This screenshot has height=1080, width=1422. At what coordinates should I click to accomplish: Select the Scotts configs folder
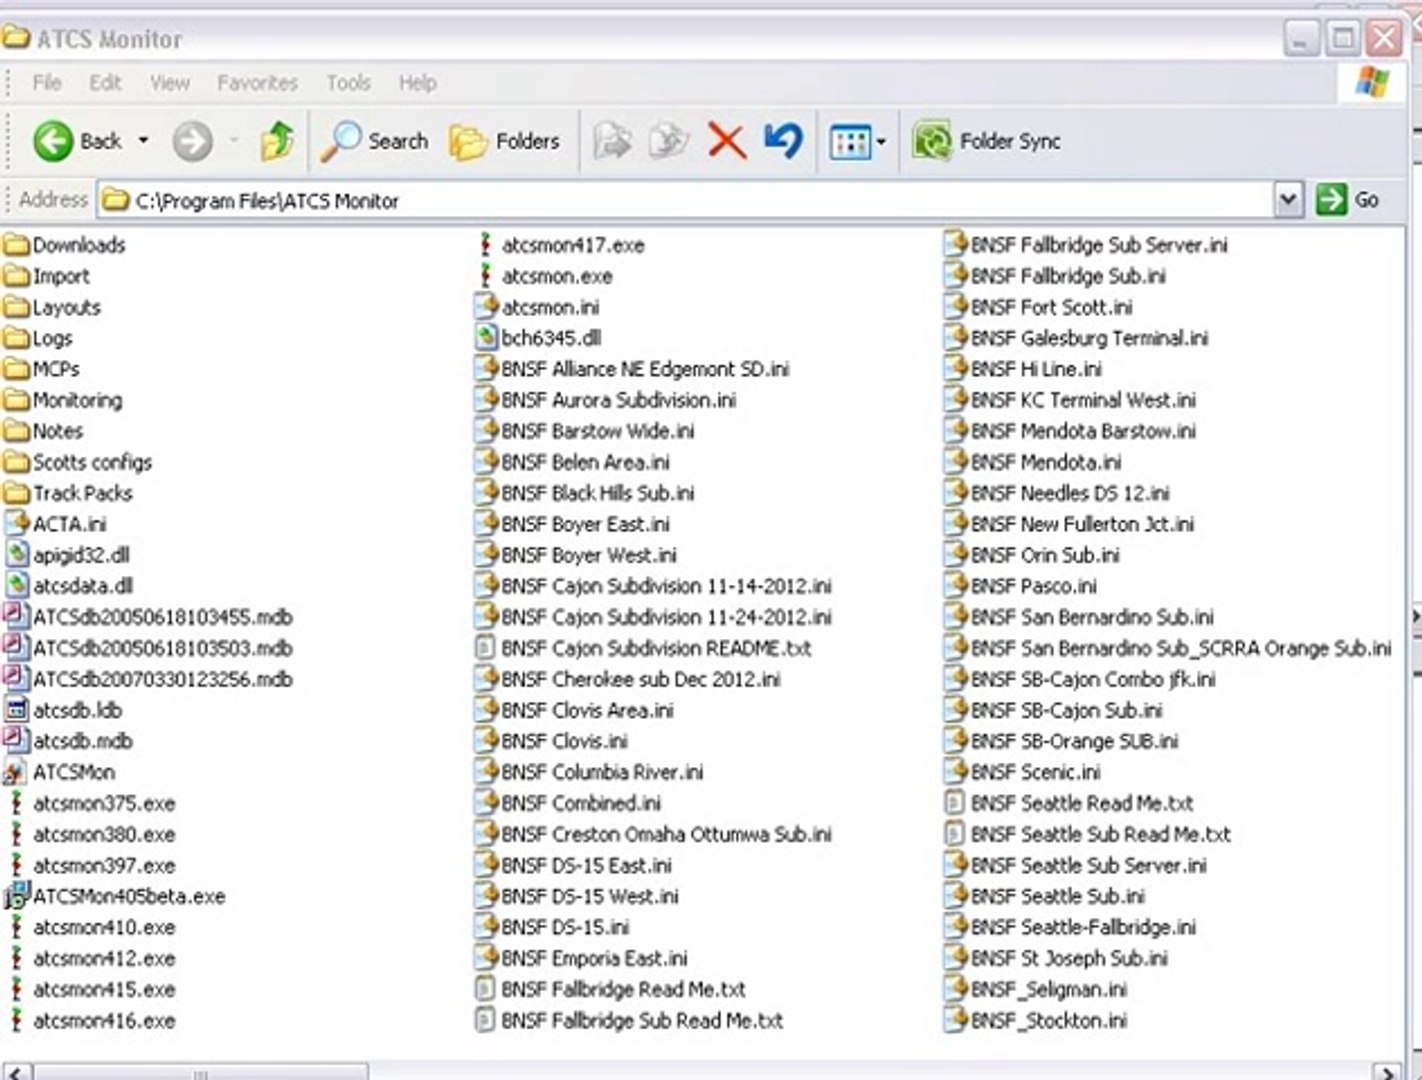(78, 462)
